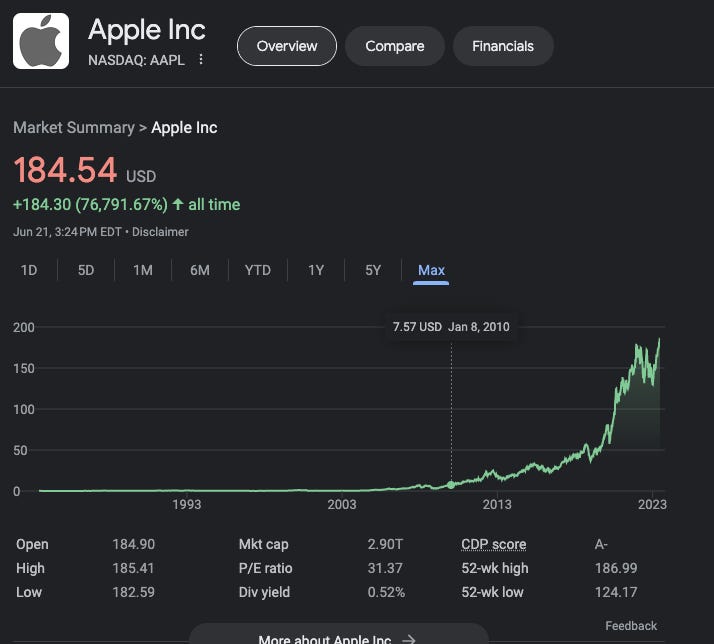Click the CDP score label

[494, 544]
